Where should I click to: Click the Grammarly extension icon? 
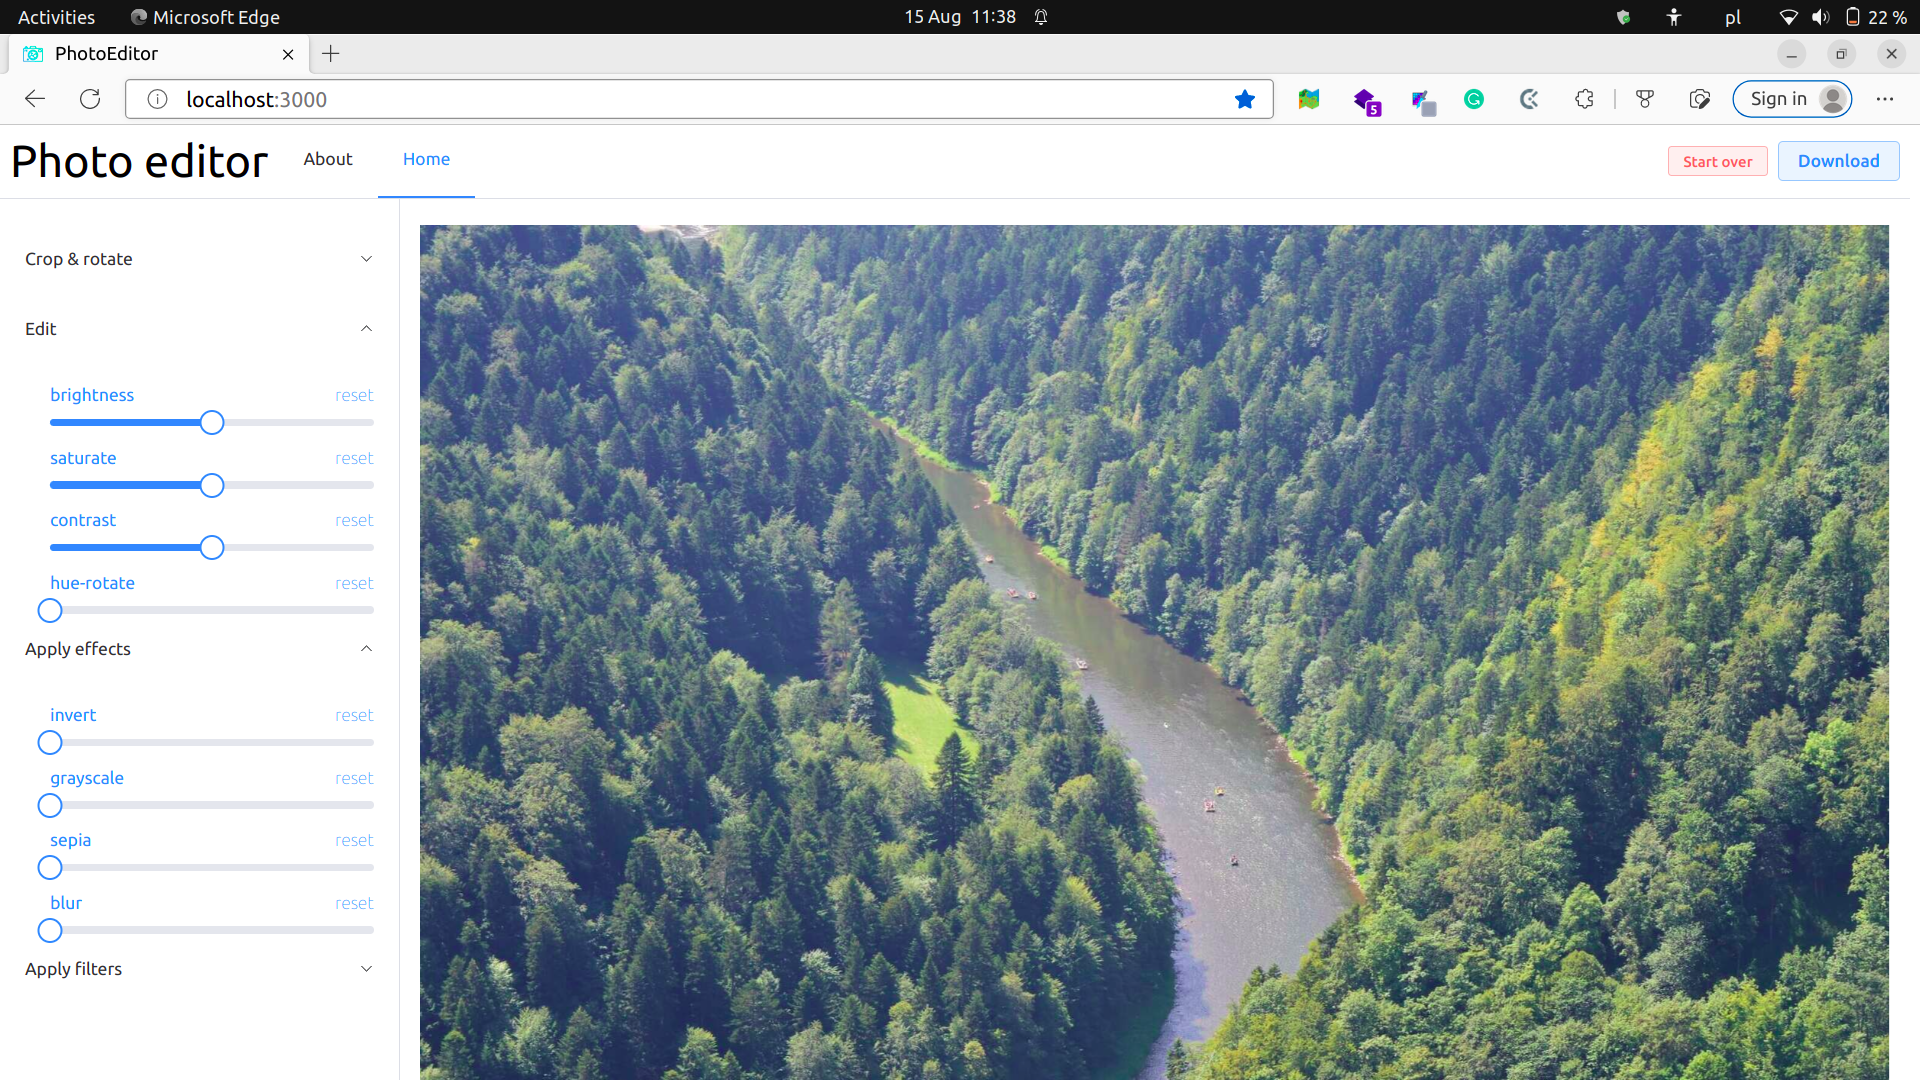[x=1474, y=99]
